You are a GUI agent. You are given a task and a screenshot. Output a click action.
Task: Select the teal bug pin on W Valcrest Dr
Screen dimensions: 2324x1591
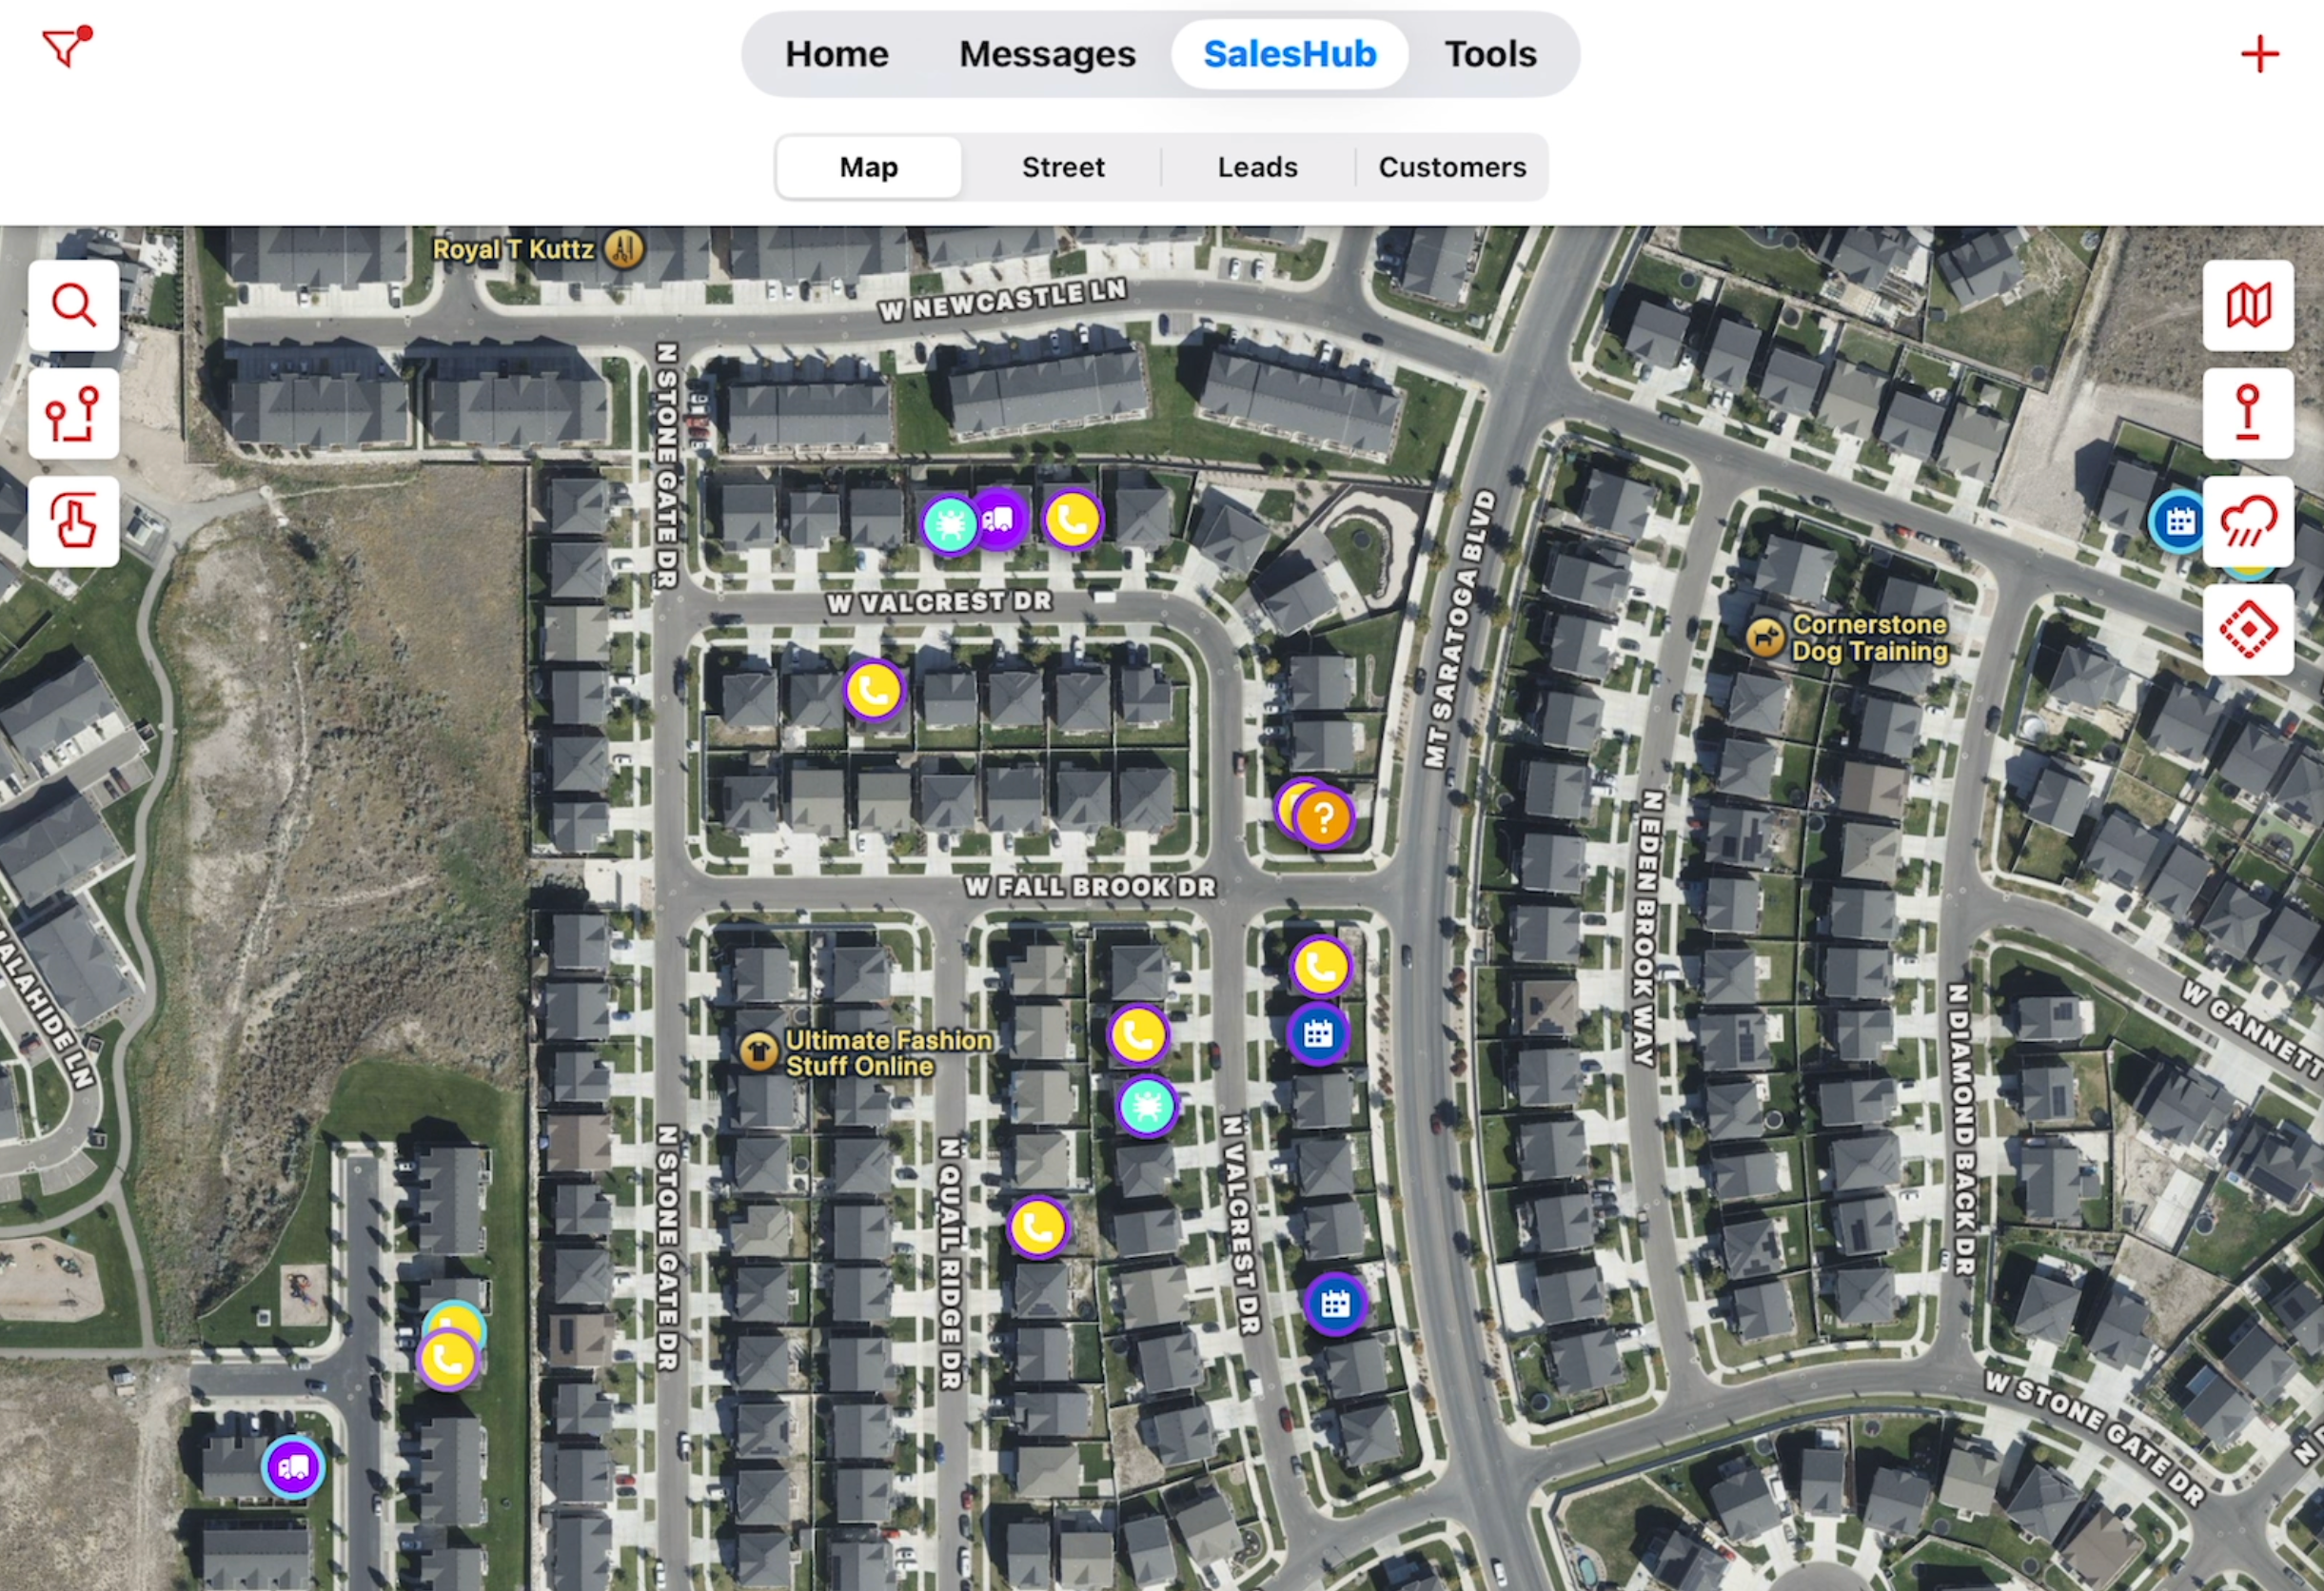[x=950, y=523]
